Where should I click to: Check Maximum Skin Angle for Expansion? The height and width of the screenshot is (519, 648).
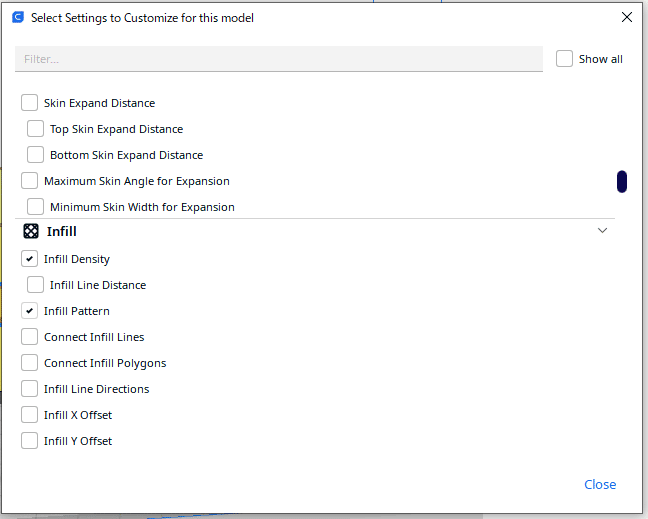[x=29, y=181]
